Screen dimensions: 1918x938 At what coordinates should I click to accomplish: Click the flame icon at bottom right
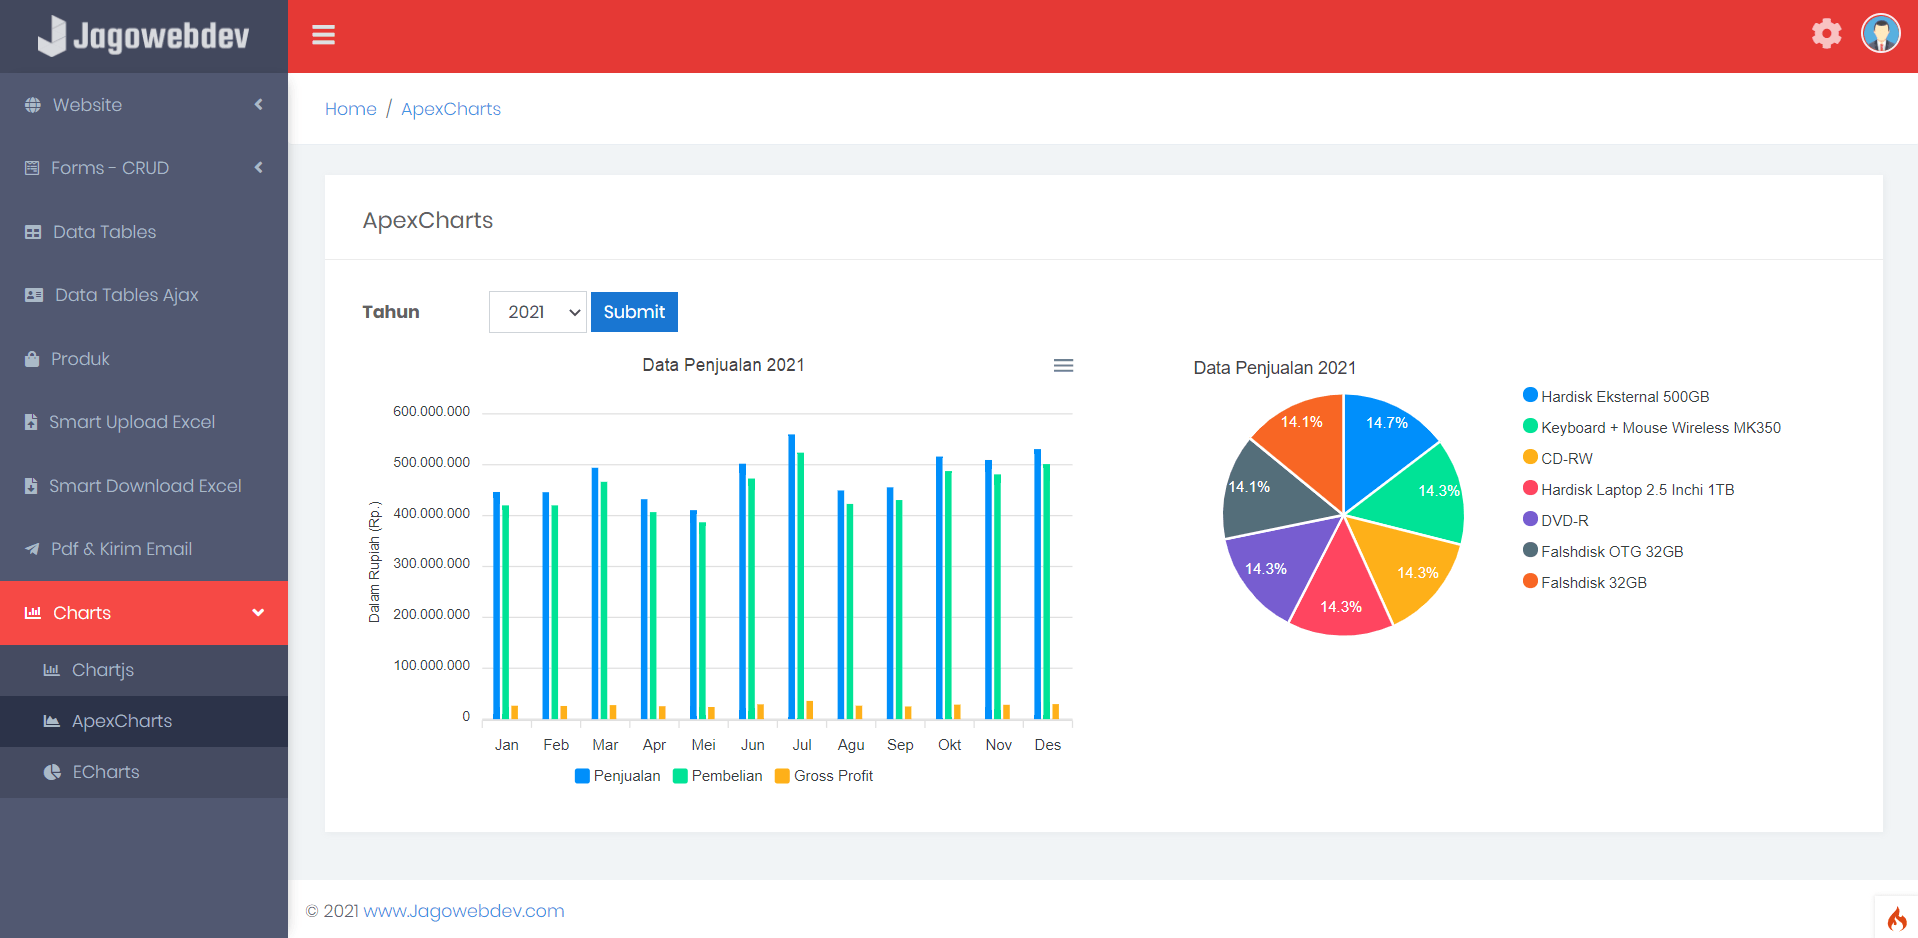tap(1898, 918)
